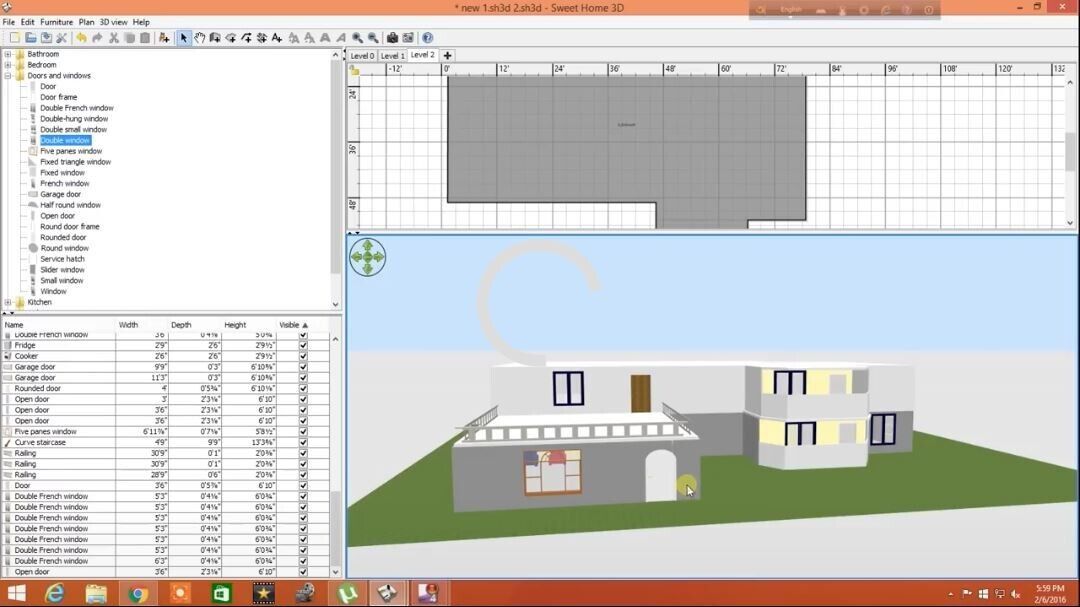Expand the Kitchen catalog category
The height and width of the screenshot is (607, 1080).
tap(8, 302)
